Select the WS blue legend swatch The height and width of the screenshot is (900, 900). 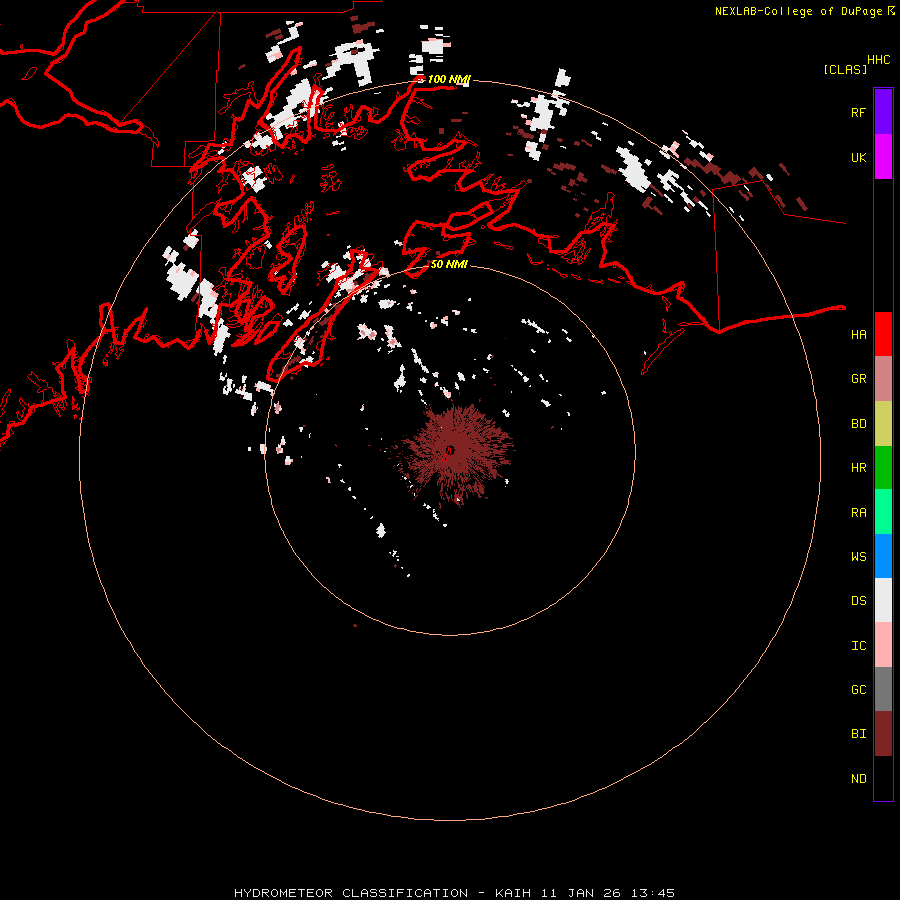click(883, 556)
